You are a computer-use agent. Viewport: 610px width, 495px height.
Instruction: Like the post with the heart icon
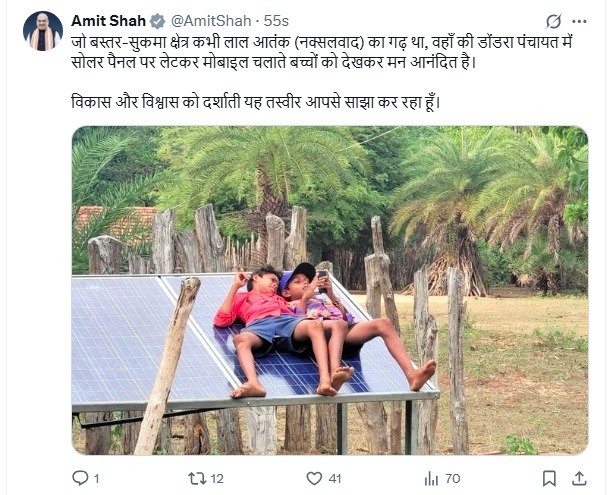tap(315, 478)
